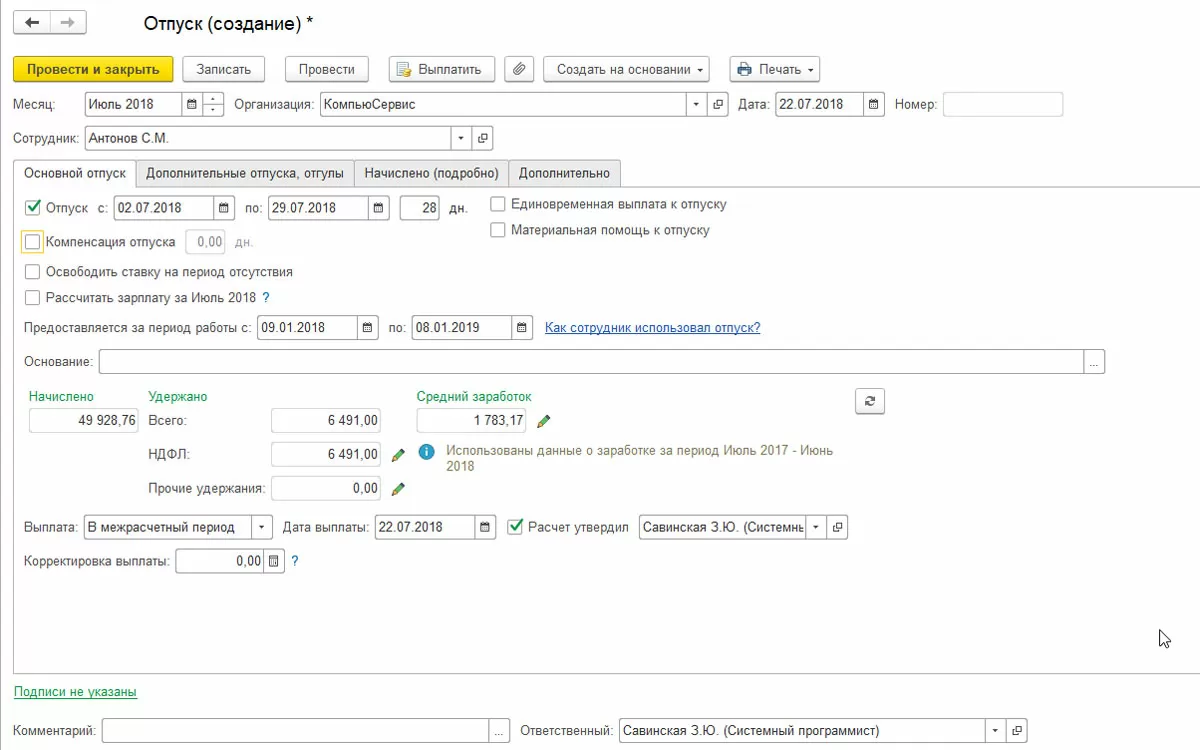Edit Прочие удержания with pencil icon

[398, 489]
